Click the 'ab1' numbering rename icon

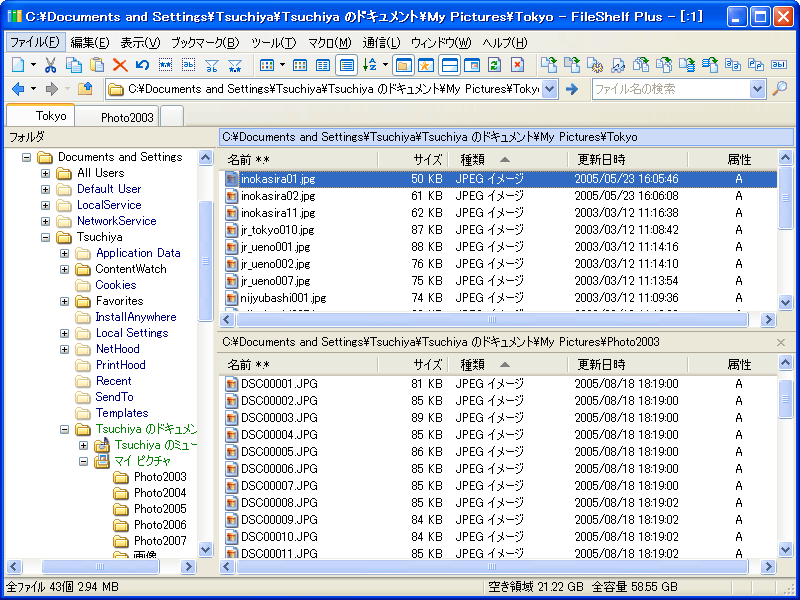click(x=779, y=65)
